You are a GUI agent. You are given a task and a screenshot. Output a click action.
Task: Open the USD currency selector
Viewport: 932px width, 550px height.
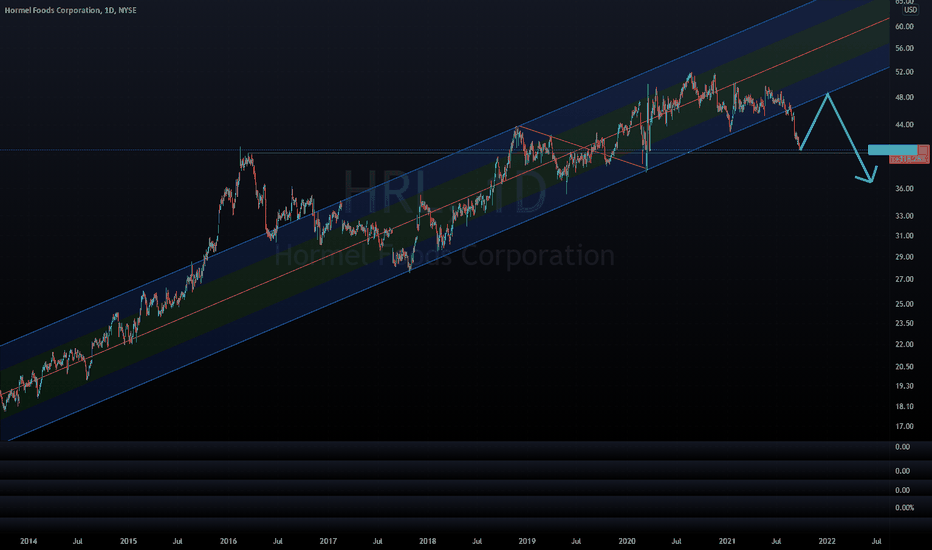pyautogui.click(x=910, y=10)
